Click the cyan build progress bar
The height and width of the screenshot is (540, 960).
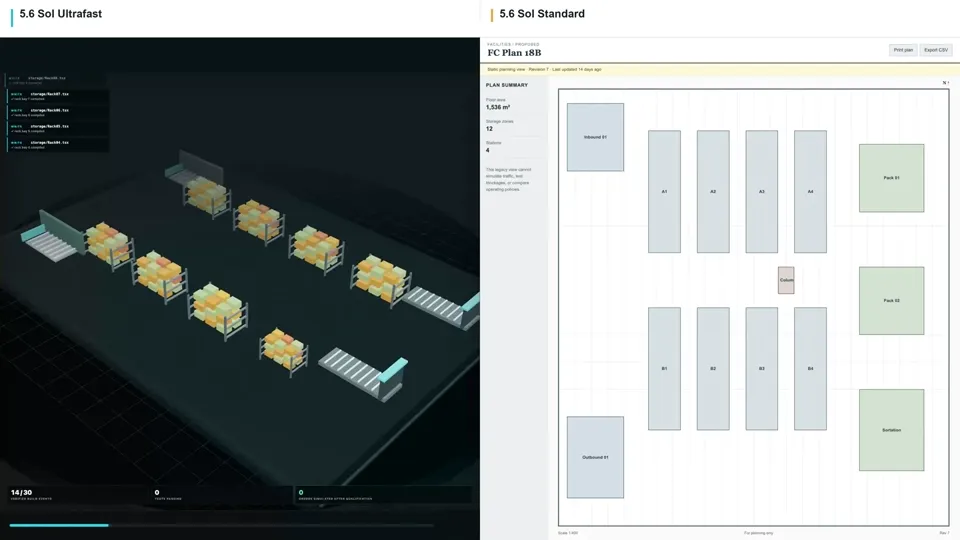[x=59, y=525]
